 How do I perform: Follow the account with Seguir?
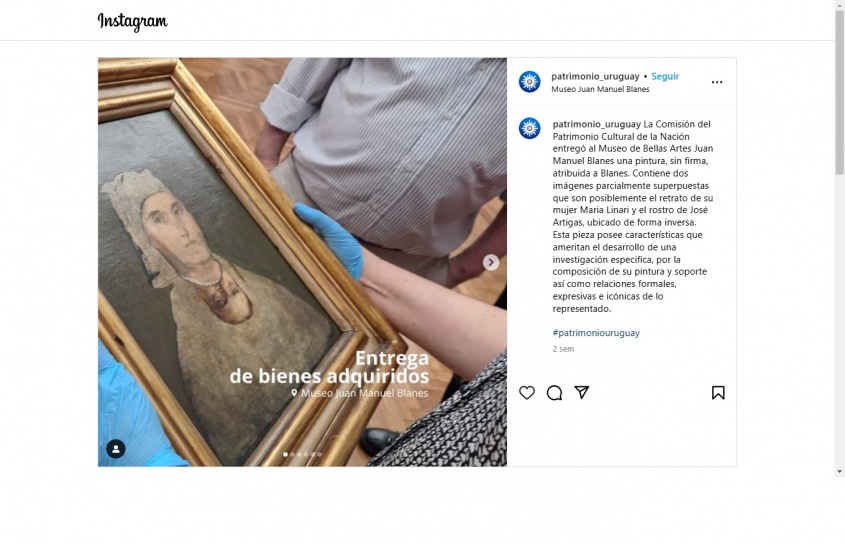pyautogui.click(x=665, y=76)
